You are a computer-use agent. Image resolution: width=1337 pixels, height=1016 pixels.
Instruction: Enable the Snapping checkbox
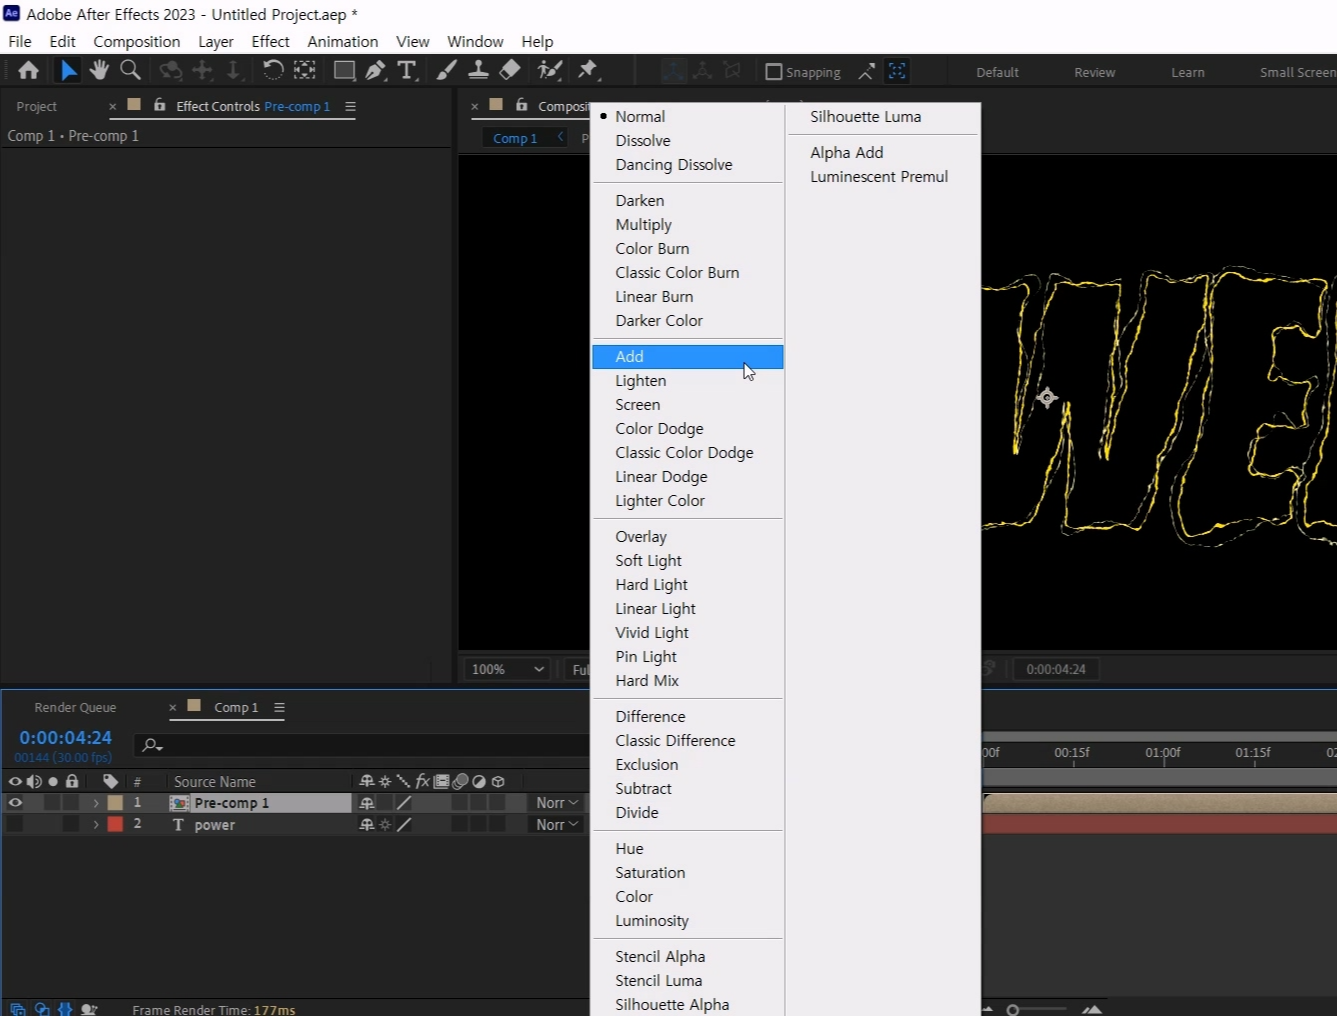773,72
